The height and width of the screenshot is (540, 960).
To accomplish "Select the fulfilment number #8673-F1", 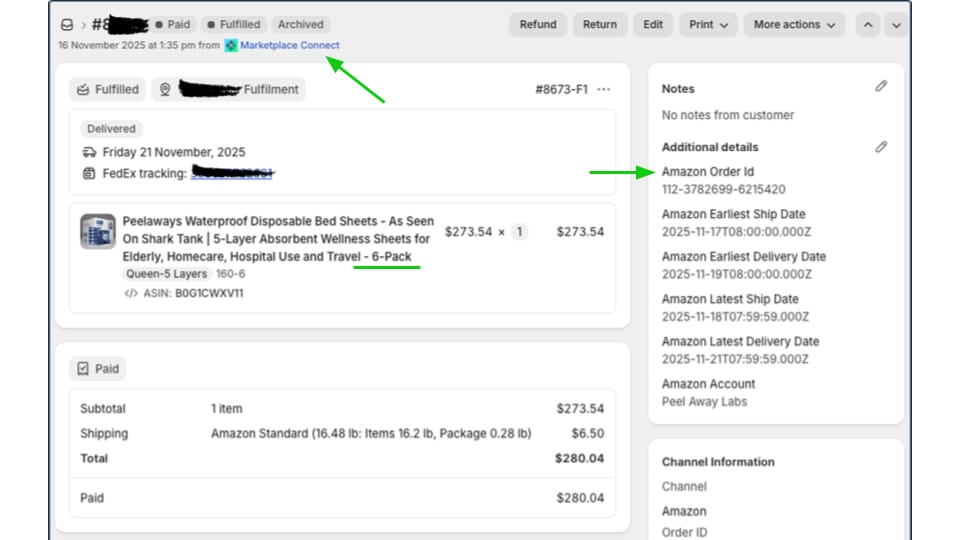I will pos(561,89).
